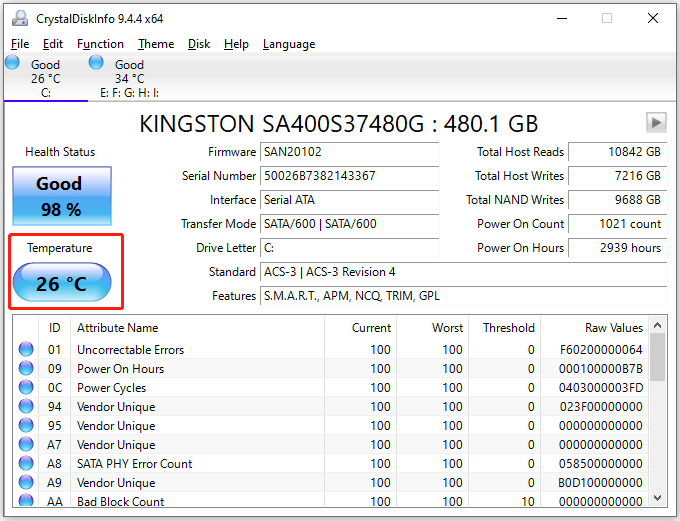Image resolution: width=680 pixels, height=521 pixels.
Task: Click the scrollbar up arrow in attribute list
Action: [657, 325]
